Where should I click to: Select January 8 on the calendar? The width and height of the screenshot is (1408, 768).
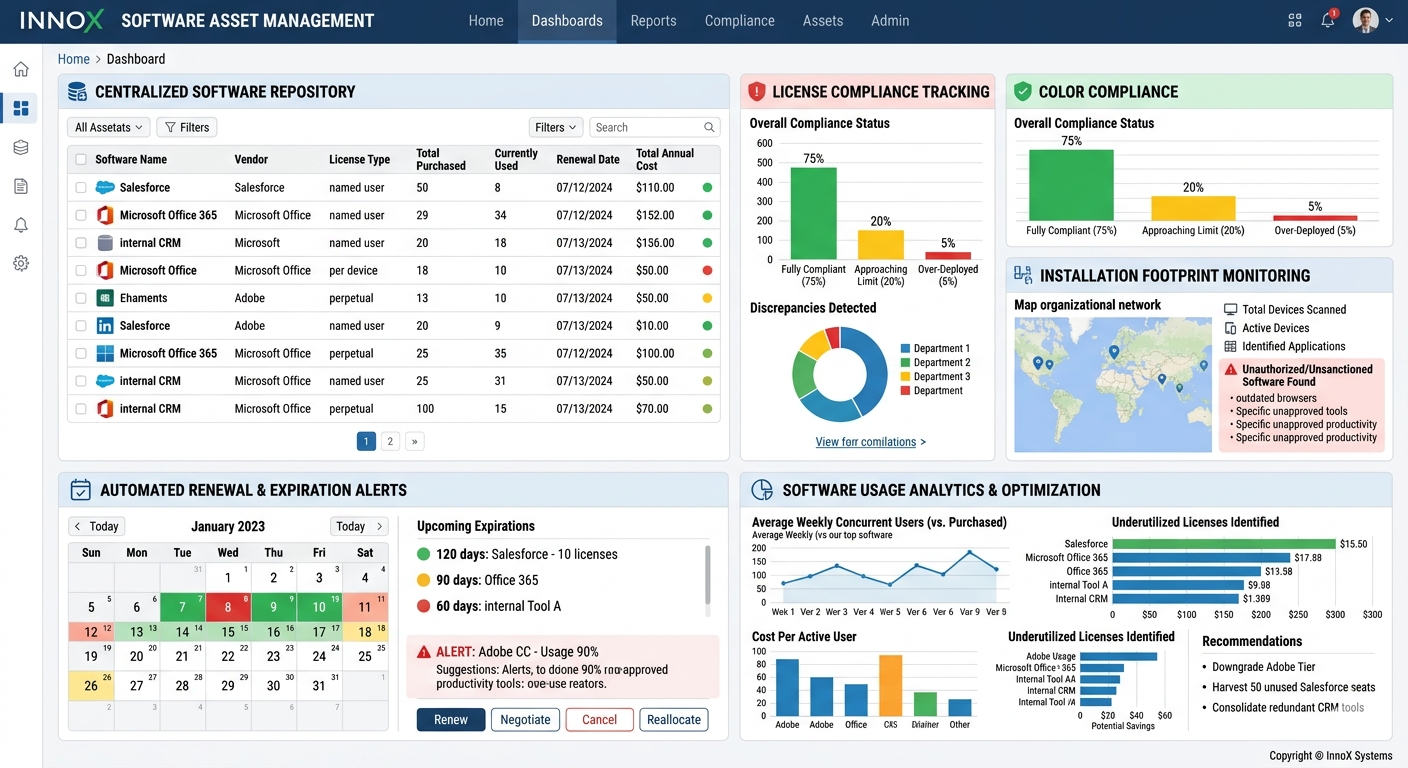pos(228,606)
